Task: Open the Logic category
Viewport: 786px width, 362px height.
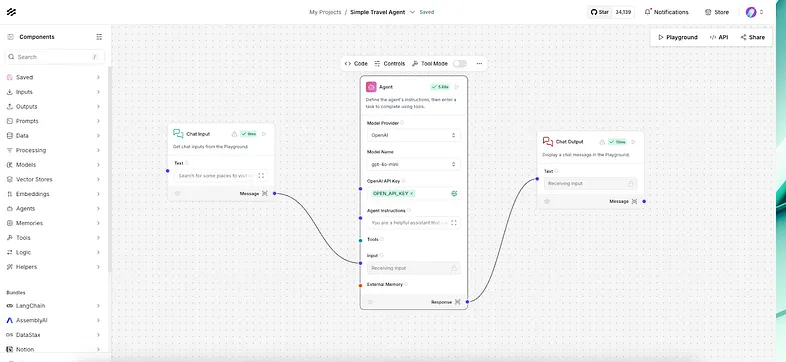Action: (x=54, y=252)
